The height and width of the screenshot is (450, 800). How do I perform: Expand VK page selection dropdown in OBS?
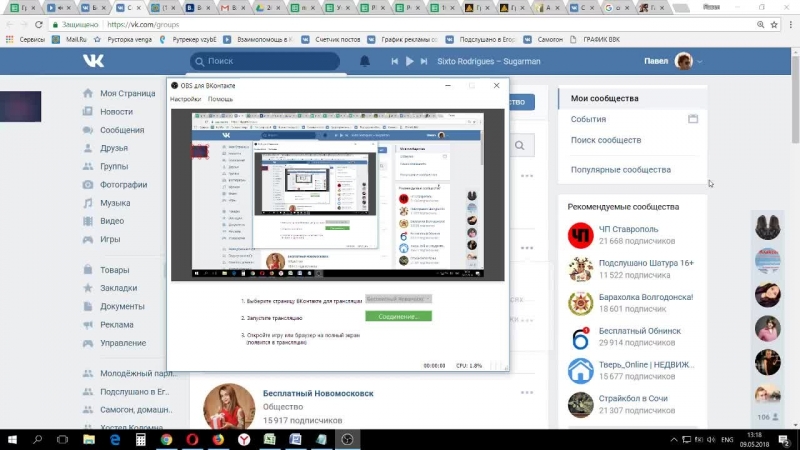coord(398,299)
